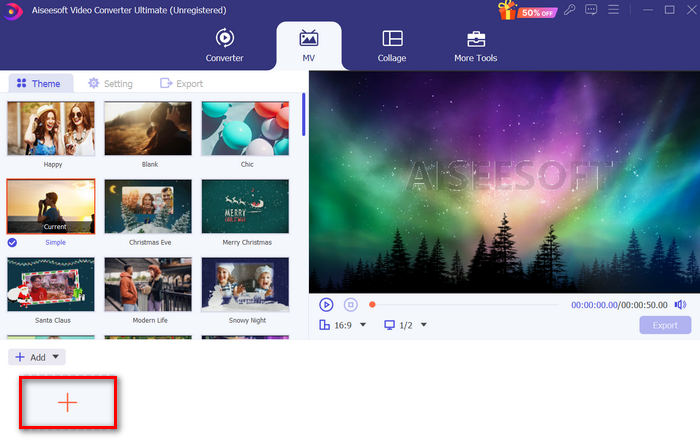Stop the preview playback
This screenshot has height=443, width=700.
351,305
